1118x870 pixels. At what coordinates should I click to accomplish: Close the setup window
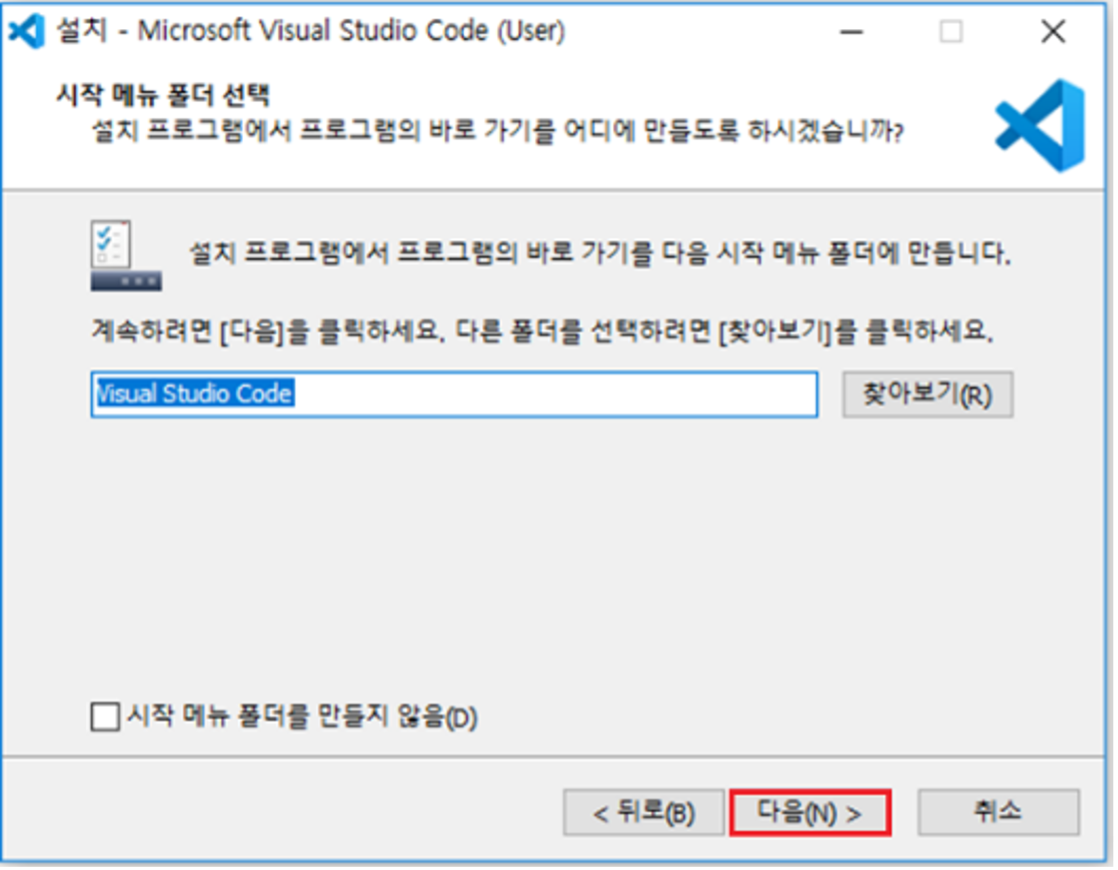(1053, 31)
